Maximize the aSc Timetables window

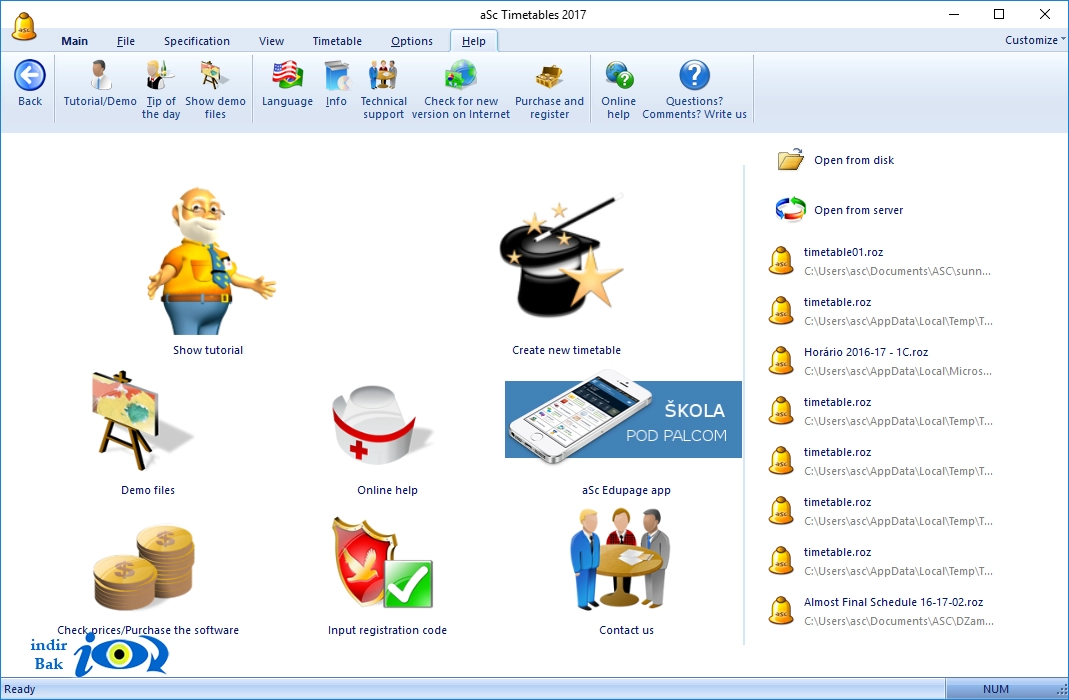tap(999, 14)
